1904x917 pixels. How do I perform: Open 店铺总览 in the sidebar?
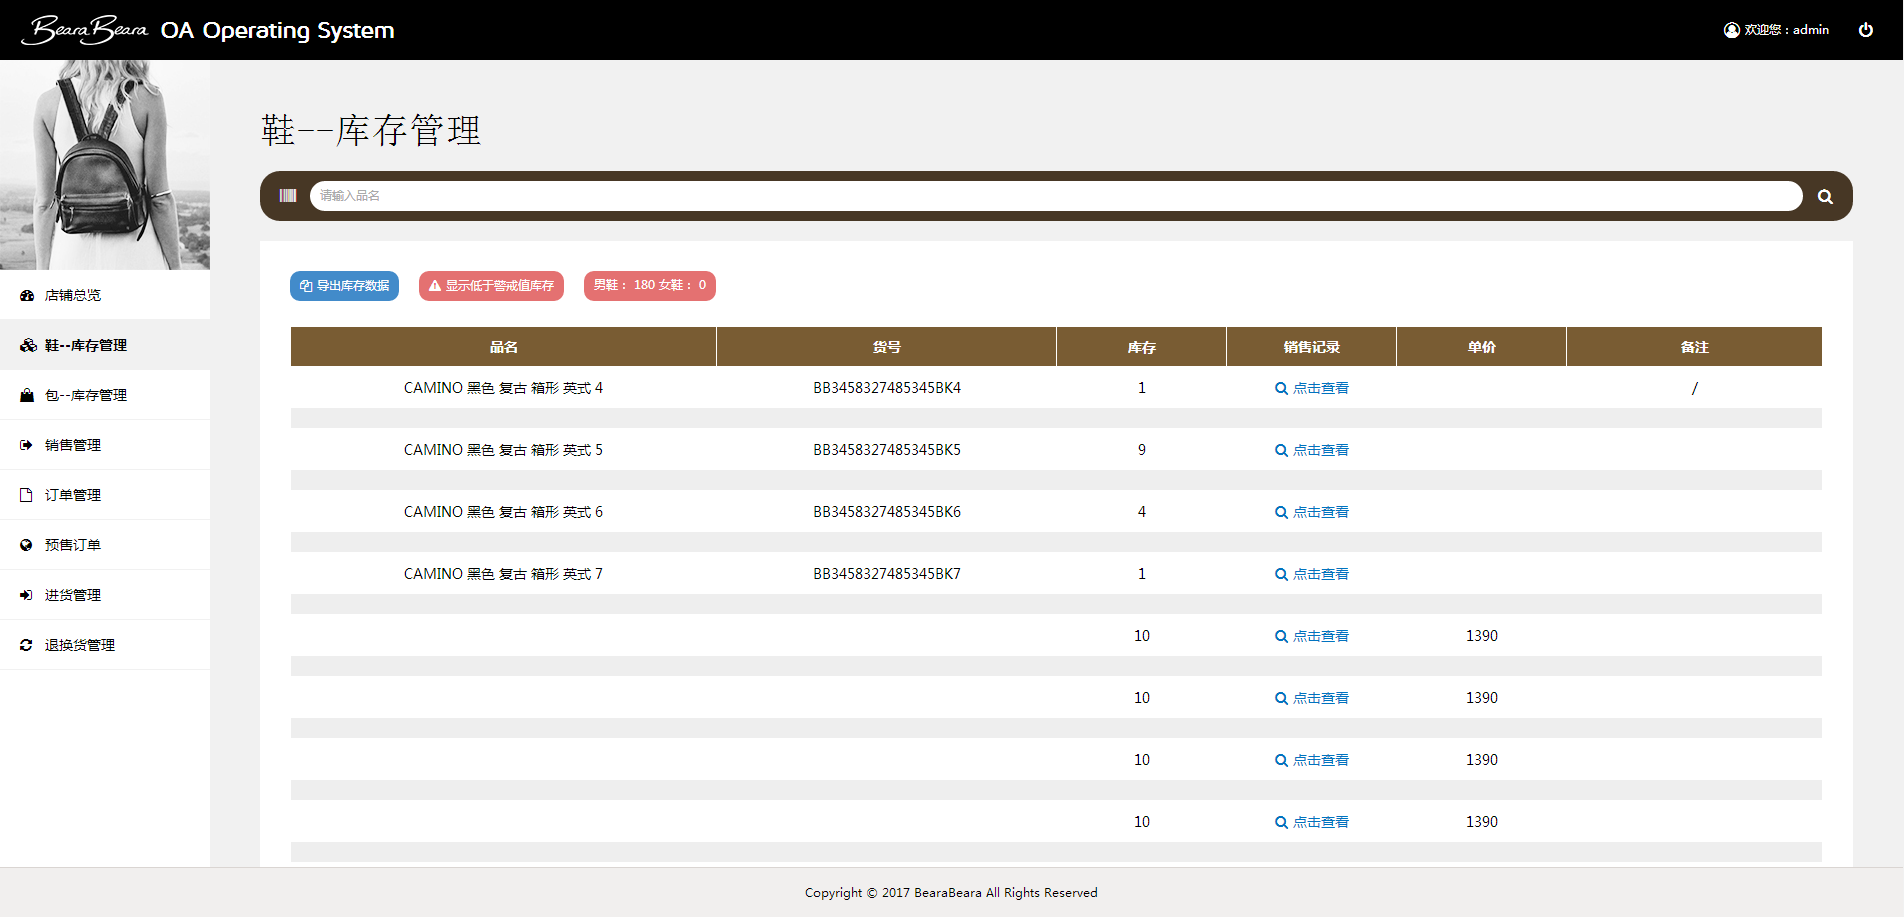tap(73, 295)
